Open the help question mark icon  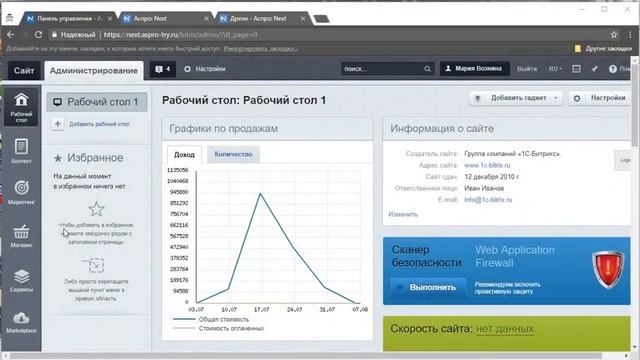pyautogui.click(x=613, y=69)
